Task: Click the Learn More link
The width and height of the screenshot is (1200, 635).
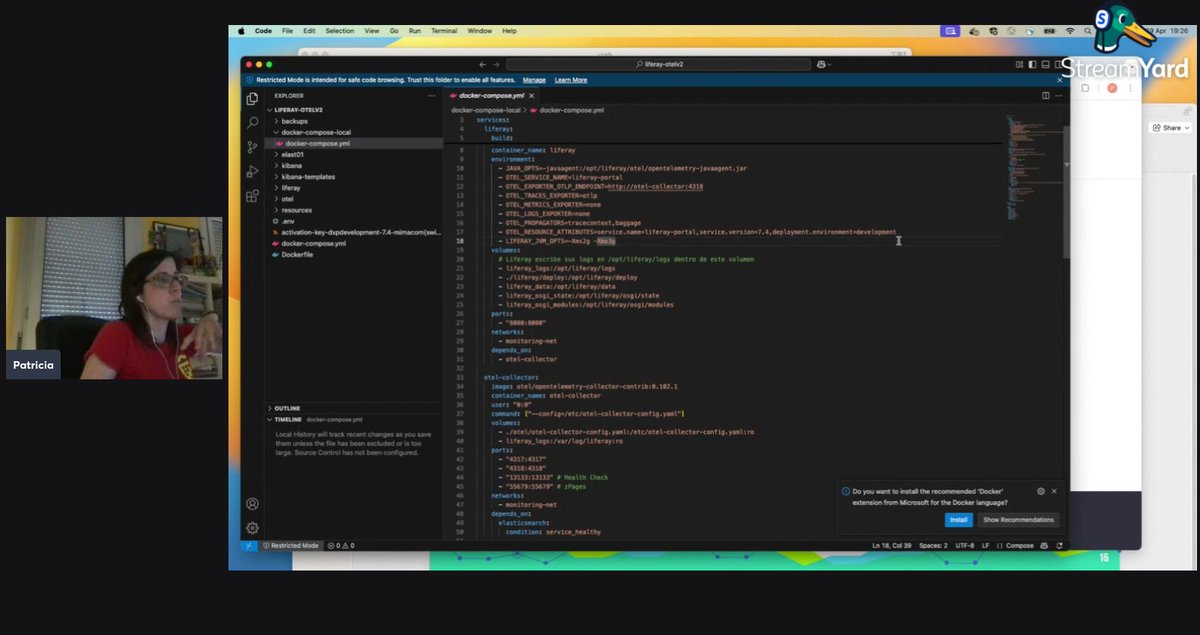Action: click(x=571, y=80)
